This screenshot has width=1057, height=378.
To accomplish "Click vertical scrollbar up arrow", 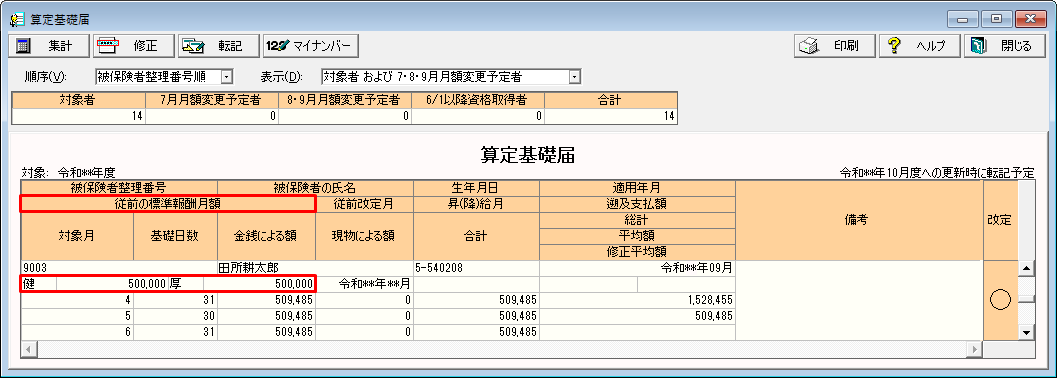I will [1027, 269].
